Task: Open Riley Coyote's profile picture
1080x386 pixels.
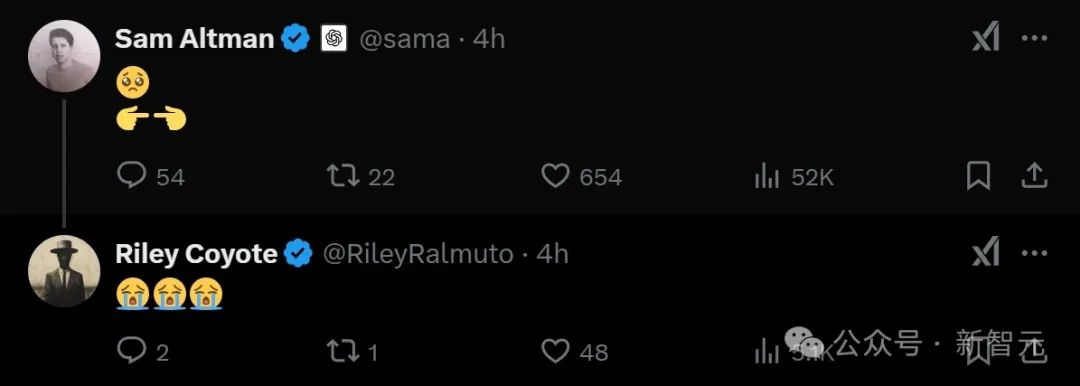Action: click(x=64, y=271)
